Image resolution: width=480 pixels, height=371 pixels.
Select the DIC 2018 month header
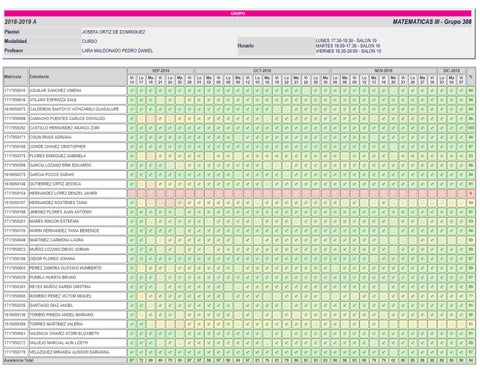pyautogui.click(x=452, y=71)
